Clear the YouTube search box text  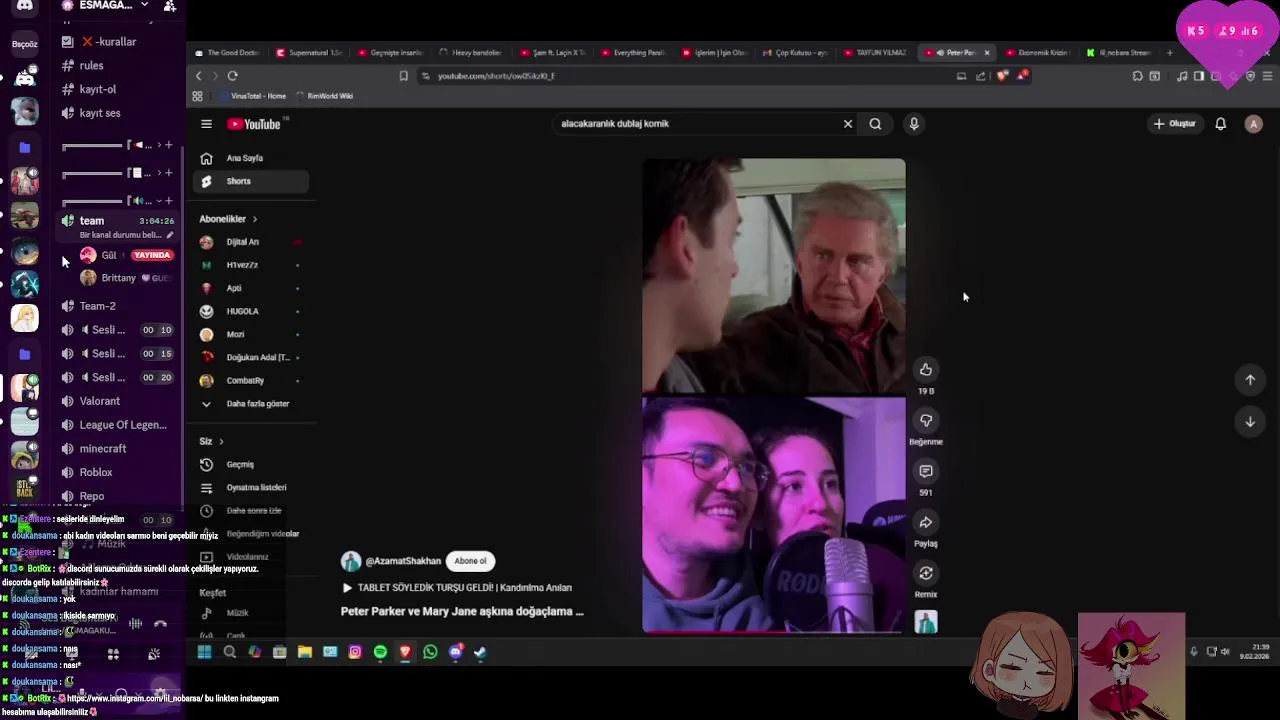848,124
